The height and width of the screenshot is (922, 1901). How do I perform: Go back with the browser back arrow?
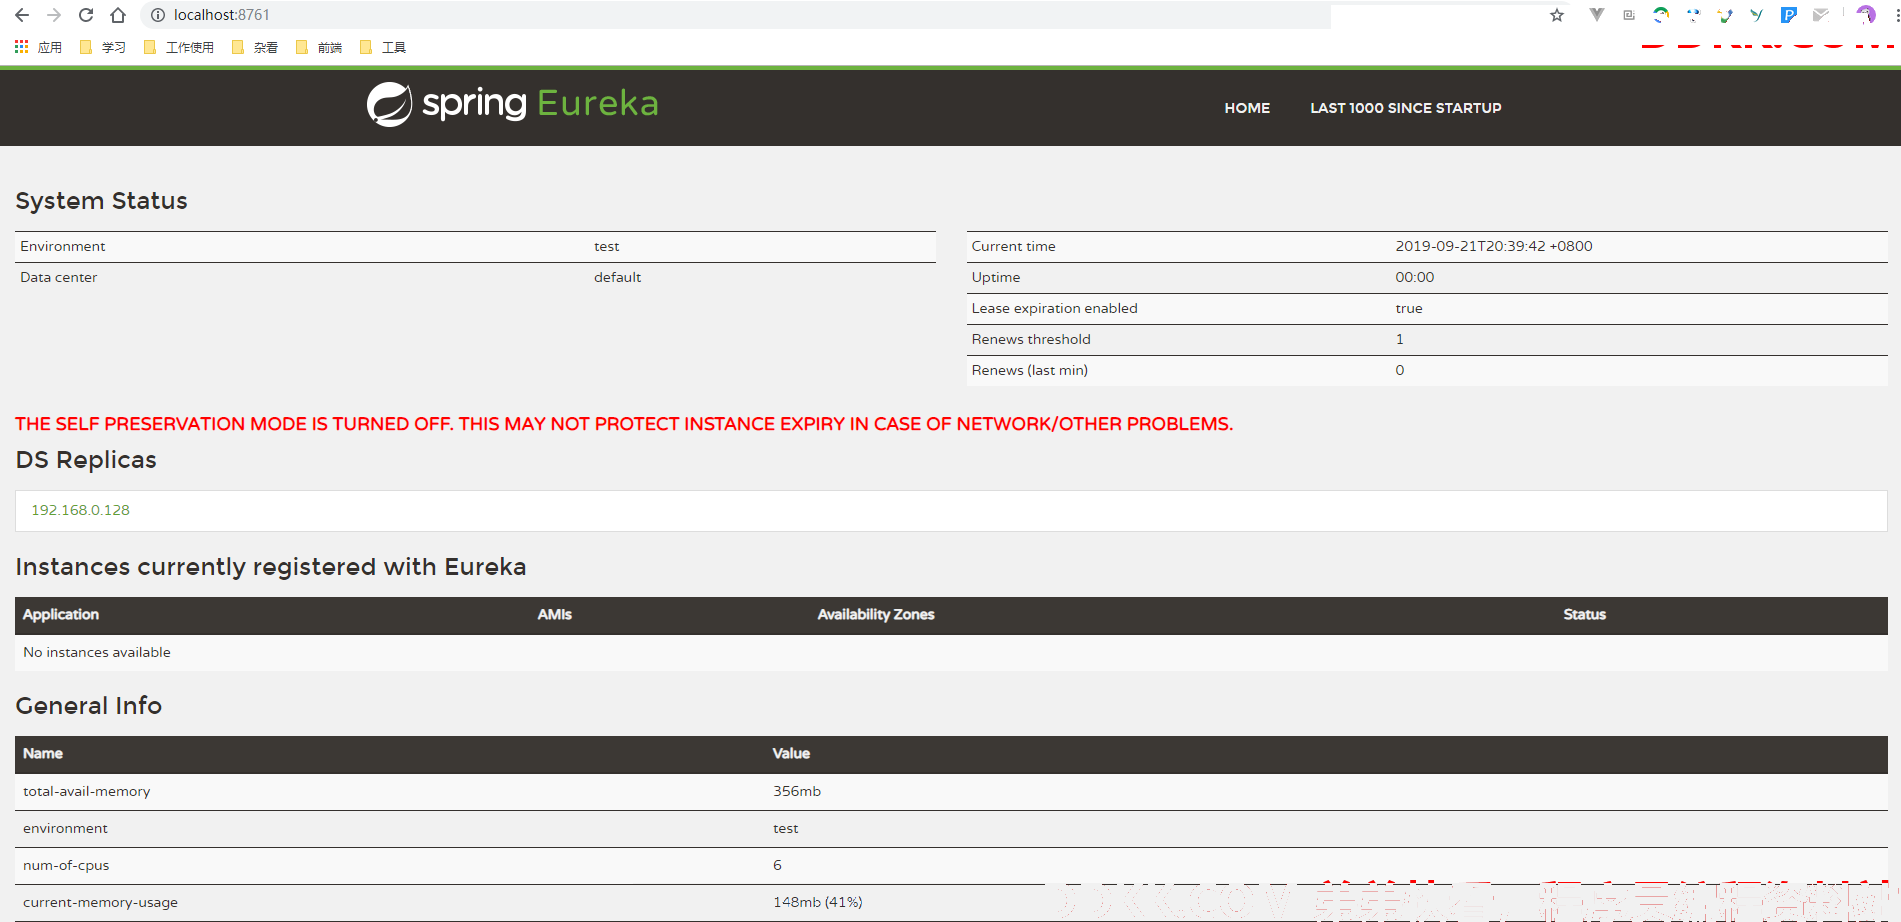[x=22, y=15]
